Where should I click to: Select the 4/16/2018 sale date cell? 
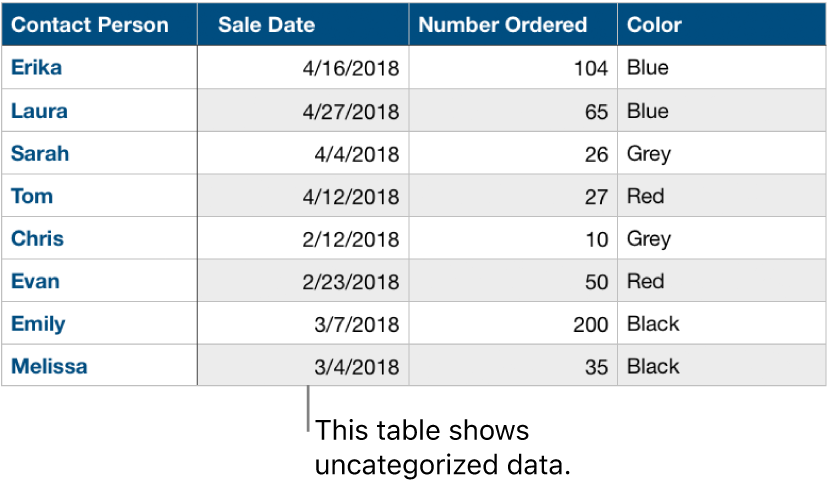pos(350,69)
